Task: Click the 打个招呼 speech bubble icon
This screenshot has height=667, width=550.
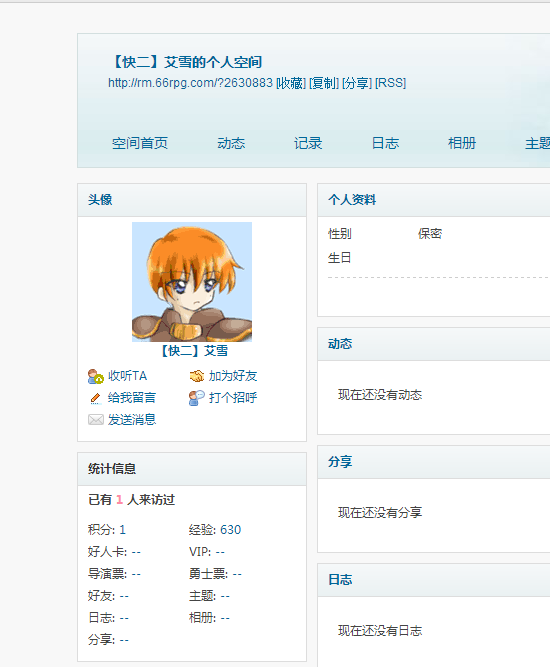Action: (197, 398)
